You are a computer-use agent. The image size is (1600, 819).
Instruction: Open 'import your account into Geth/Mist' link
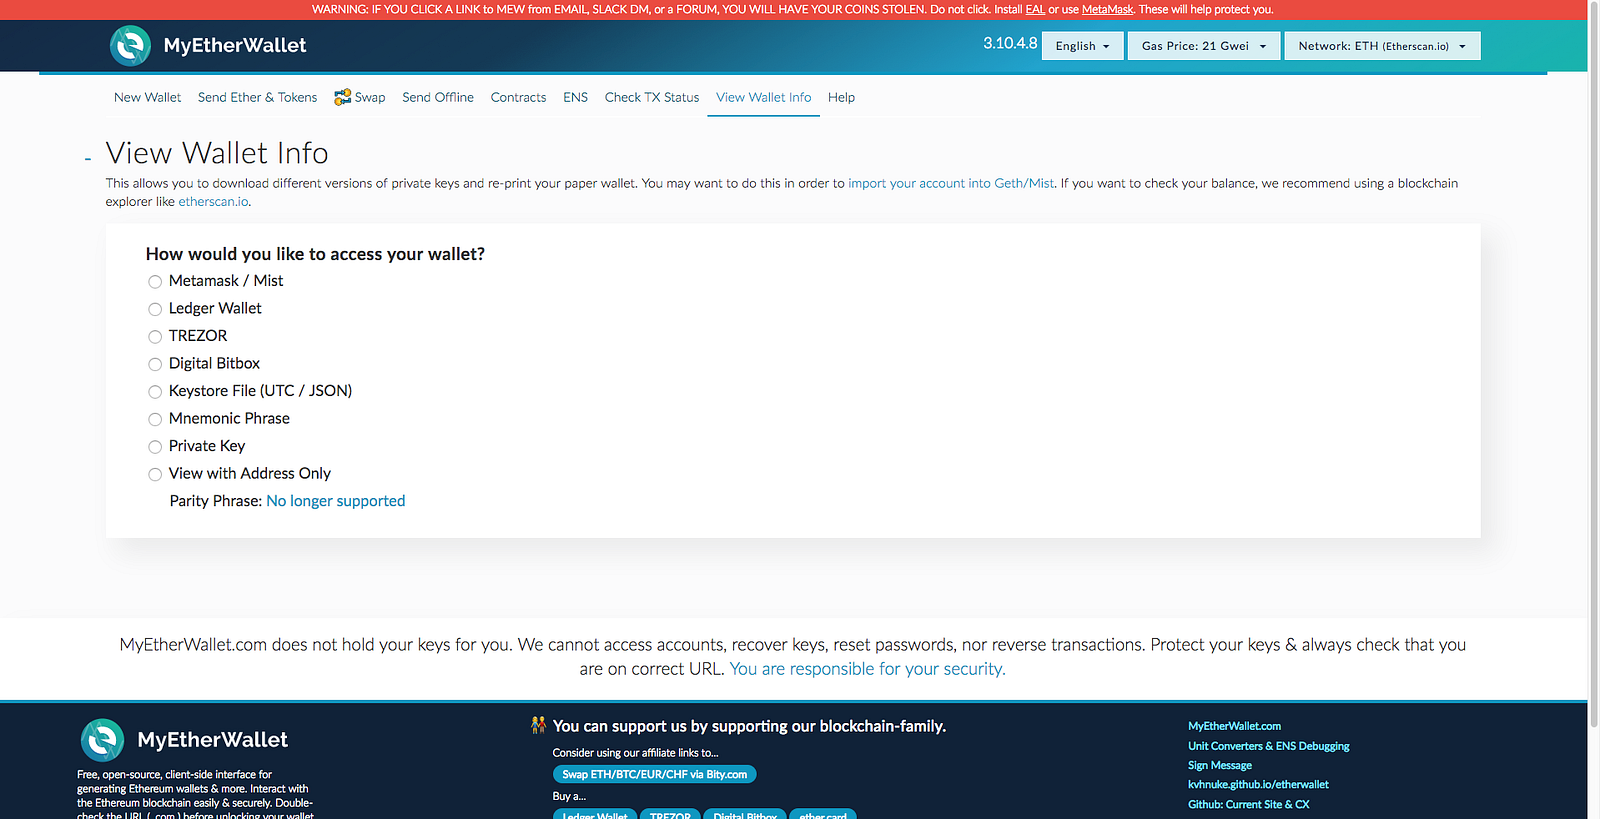[951, 183]
